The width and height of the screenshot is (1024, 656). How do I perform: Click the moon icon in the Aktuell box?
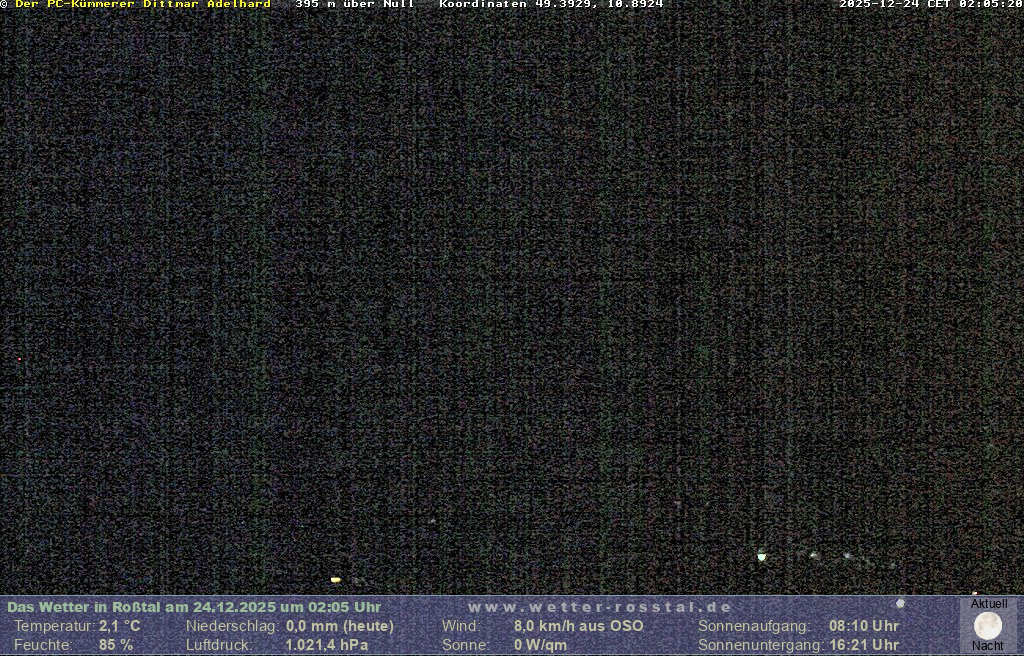click(x=988, y=626)
